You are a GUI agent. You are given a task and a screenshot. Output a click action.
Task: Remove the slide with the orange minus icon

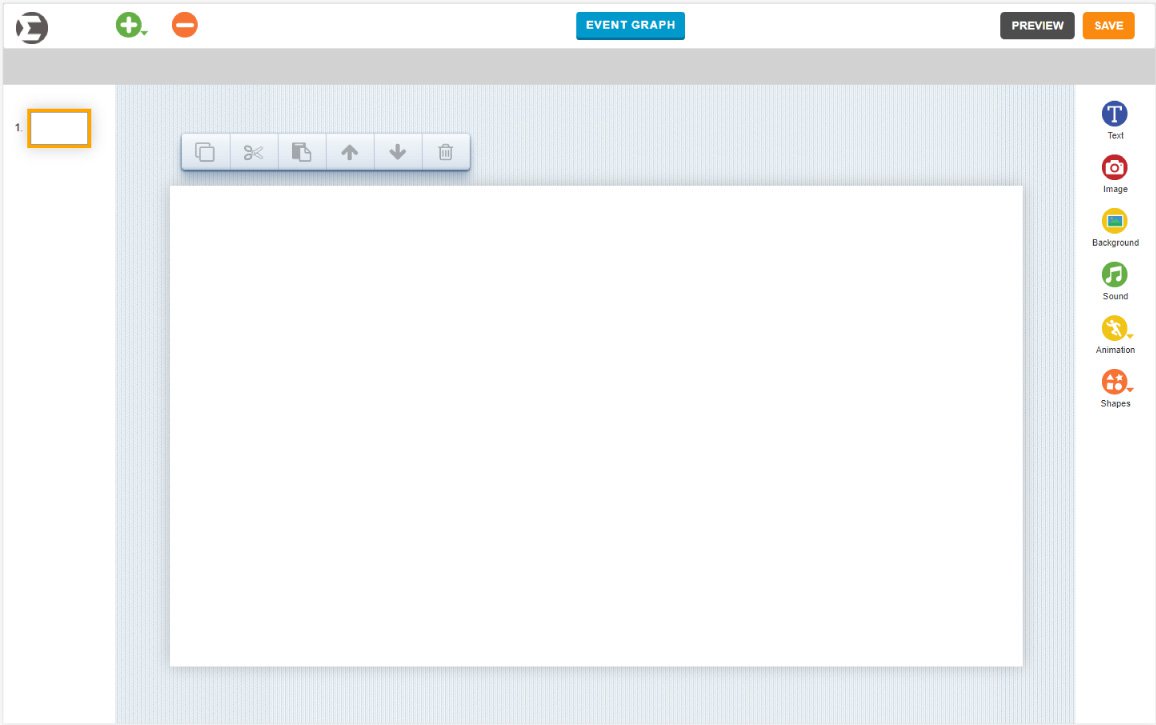(185, 25)
